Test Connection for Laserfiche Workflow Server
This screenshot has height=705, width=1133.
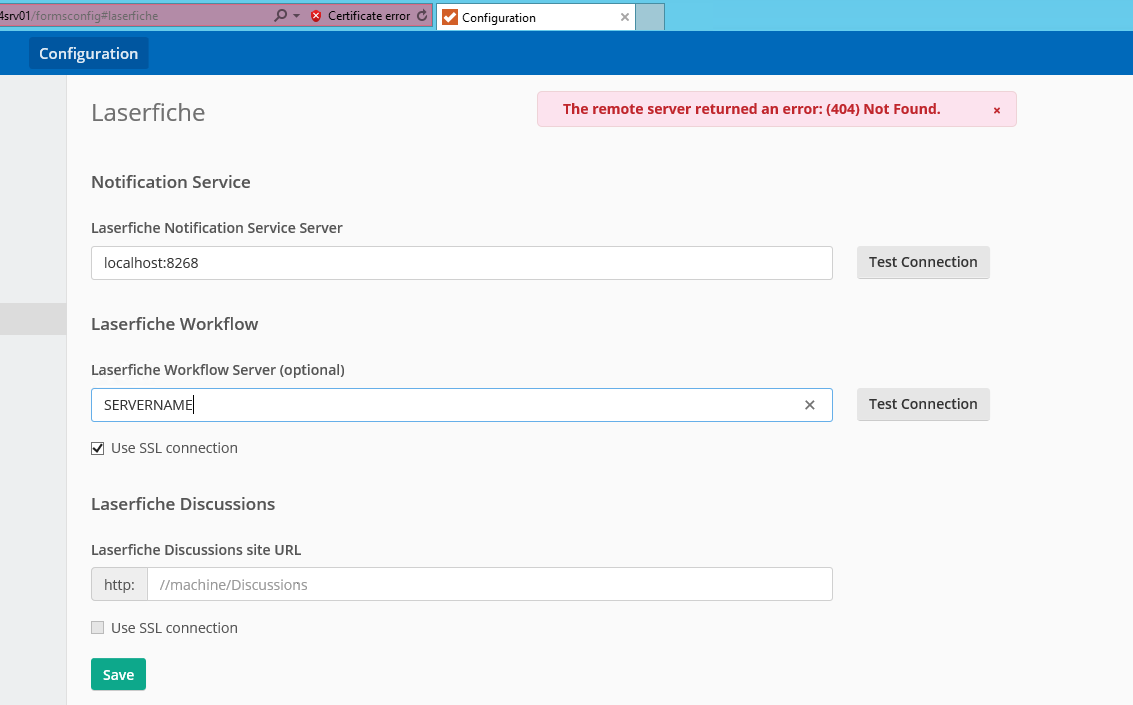[923, 405]
